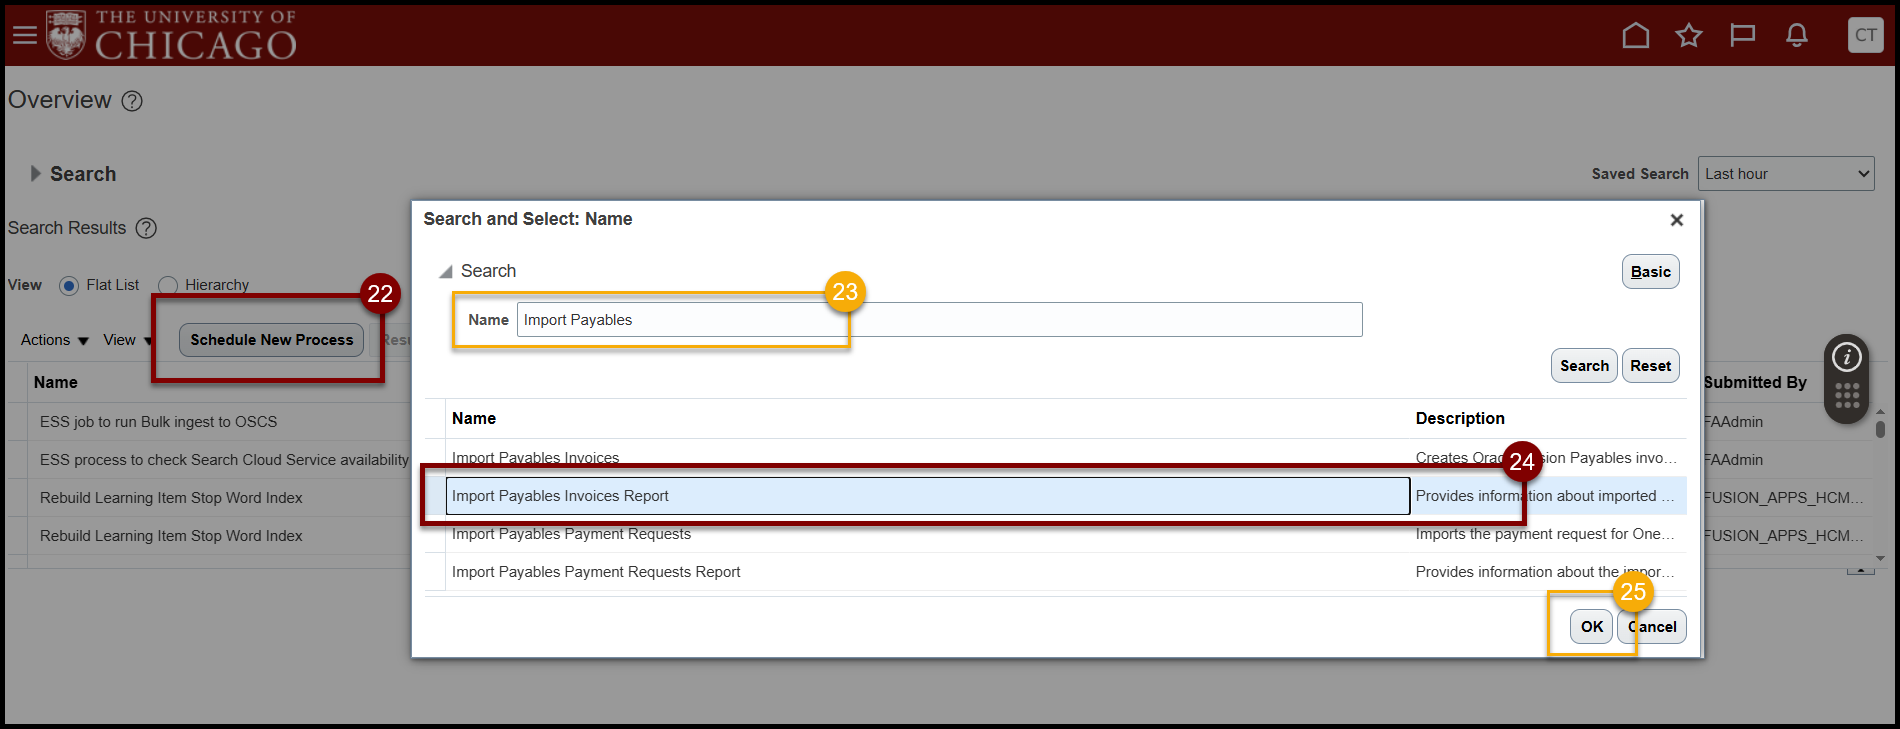Open Watchlist flag icon
The height and width of the screenshot is (729, 1900).
click(1742, 36)
